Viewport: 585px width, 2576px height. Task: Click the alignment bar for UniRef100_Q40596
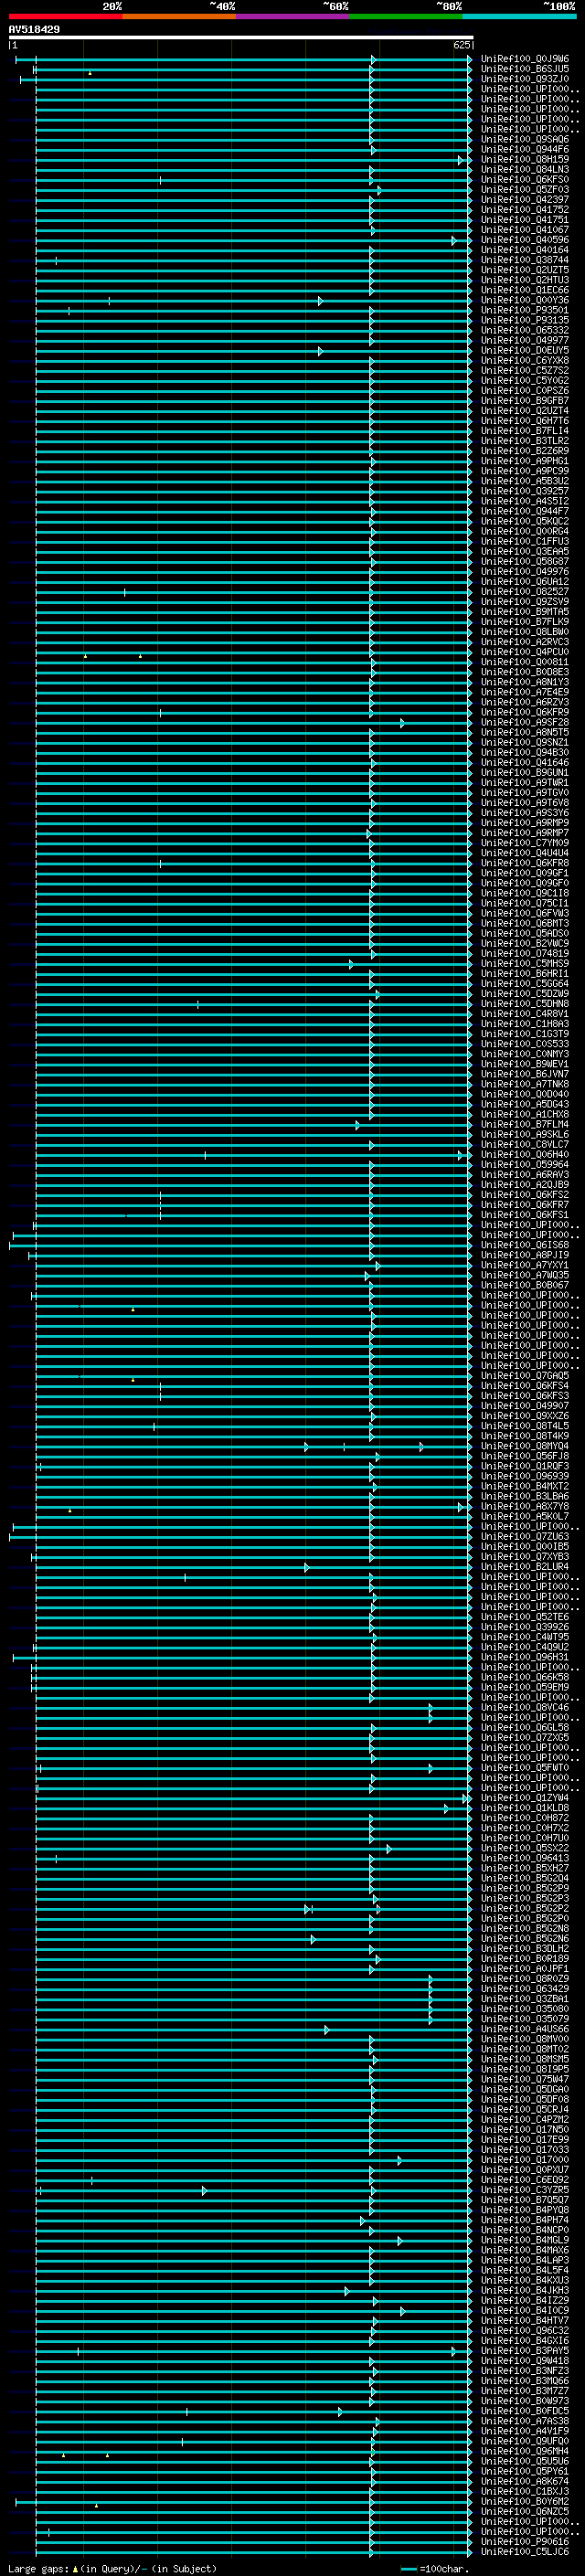point(253,240)
